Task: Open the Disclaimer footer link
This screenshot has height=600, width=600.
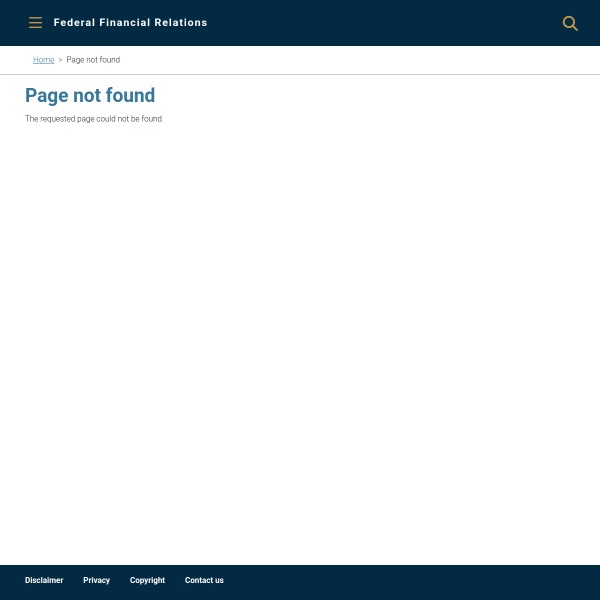Action: [x=44, y=580]
